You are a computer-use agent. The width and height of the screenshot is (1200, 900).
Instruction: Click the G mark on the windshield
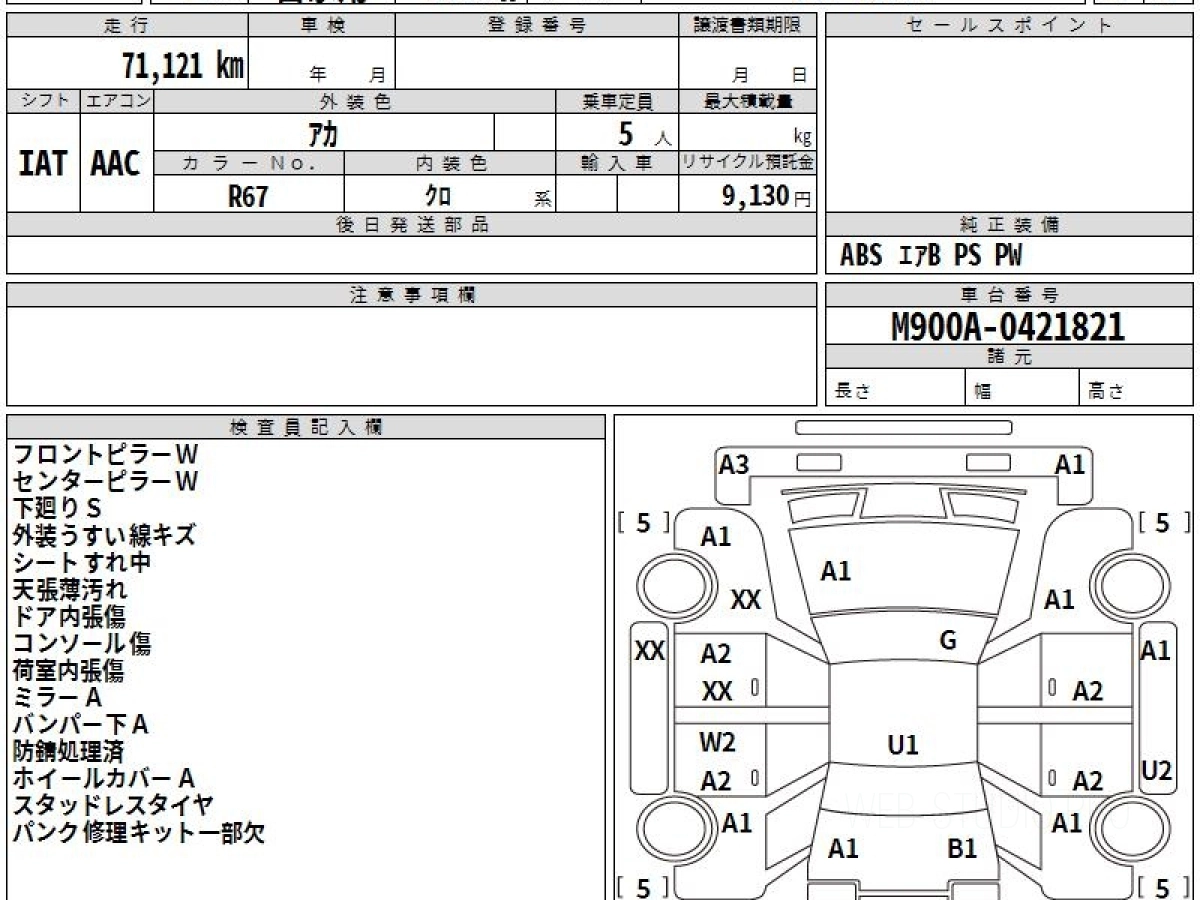point(948,641)
